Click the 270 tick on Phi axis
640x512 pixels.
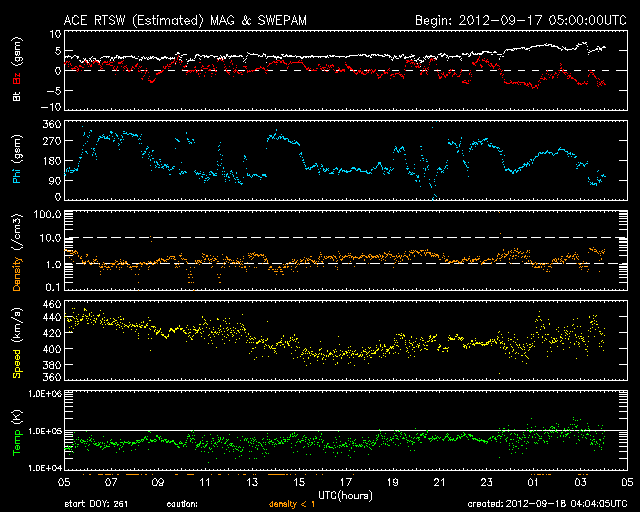click(x=52, y=141)
